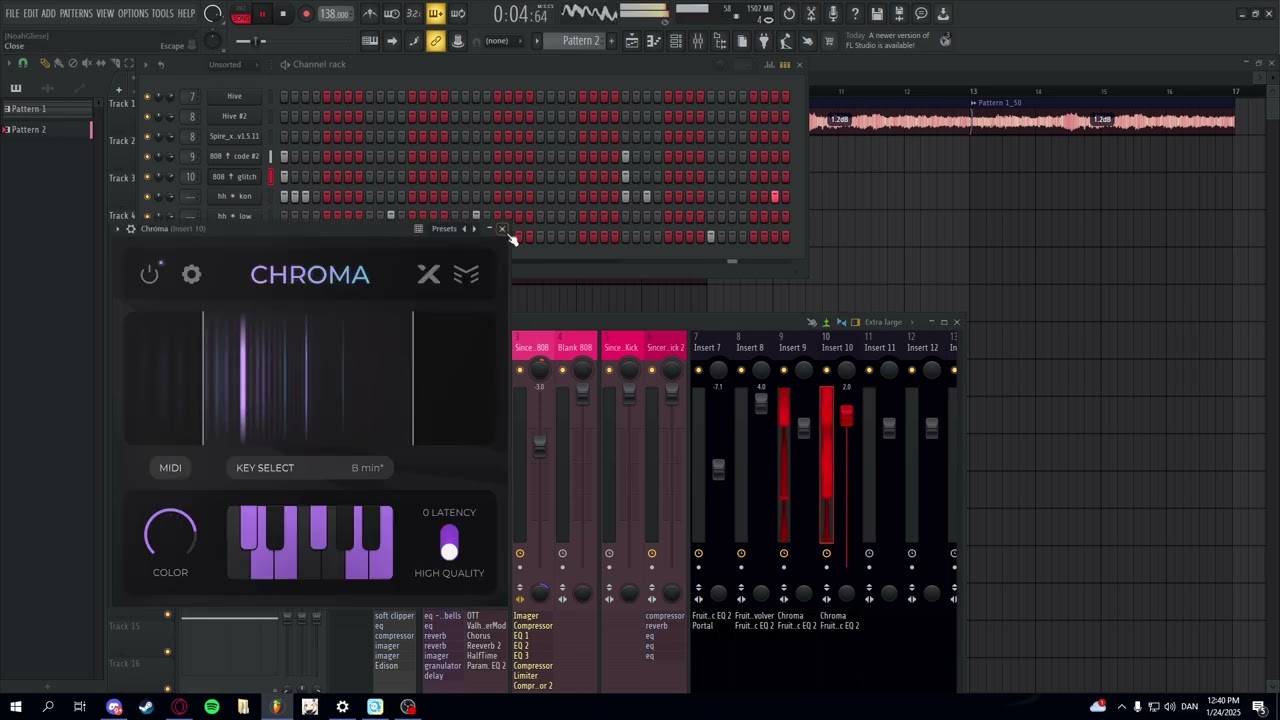1280x720 pixels.
Task: Click the Spire channel button
Action: pos(234,136)
